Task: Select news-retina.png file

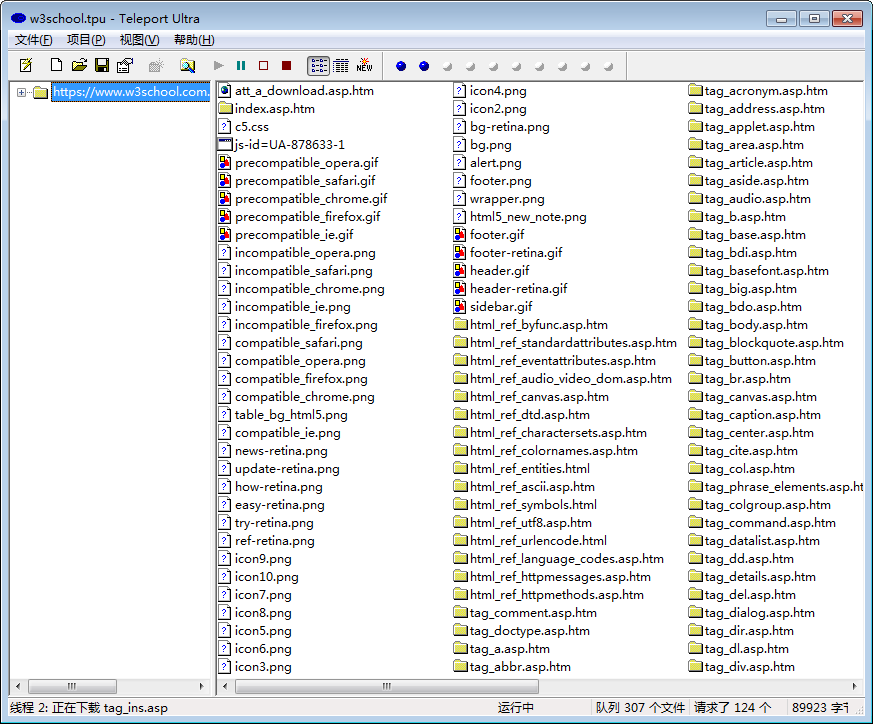Action: [x=281, y=451]
